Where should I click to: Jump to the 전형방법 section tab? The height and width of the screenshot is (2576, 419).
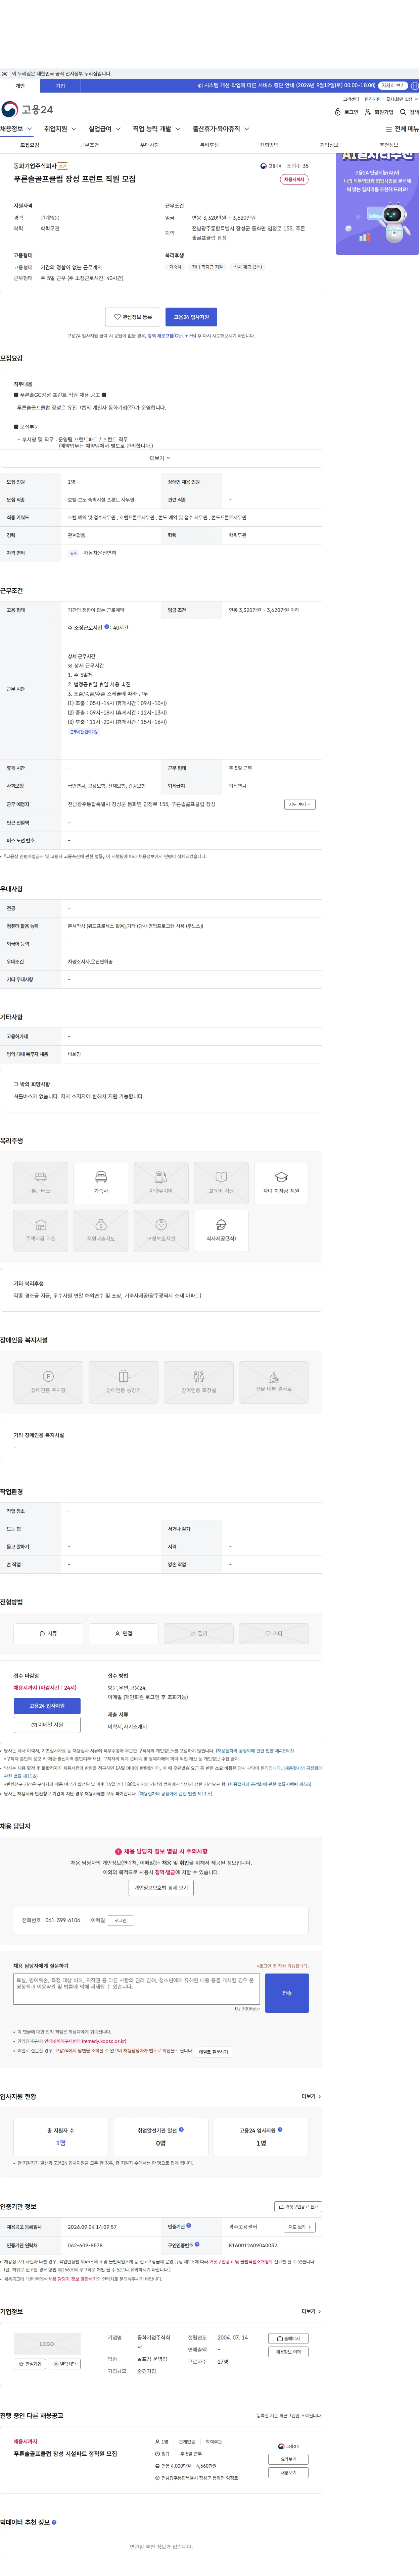(269, 145)
